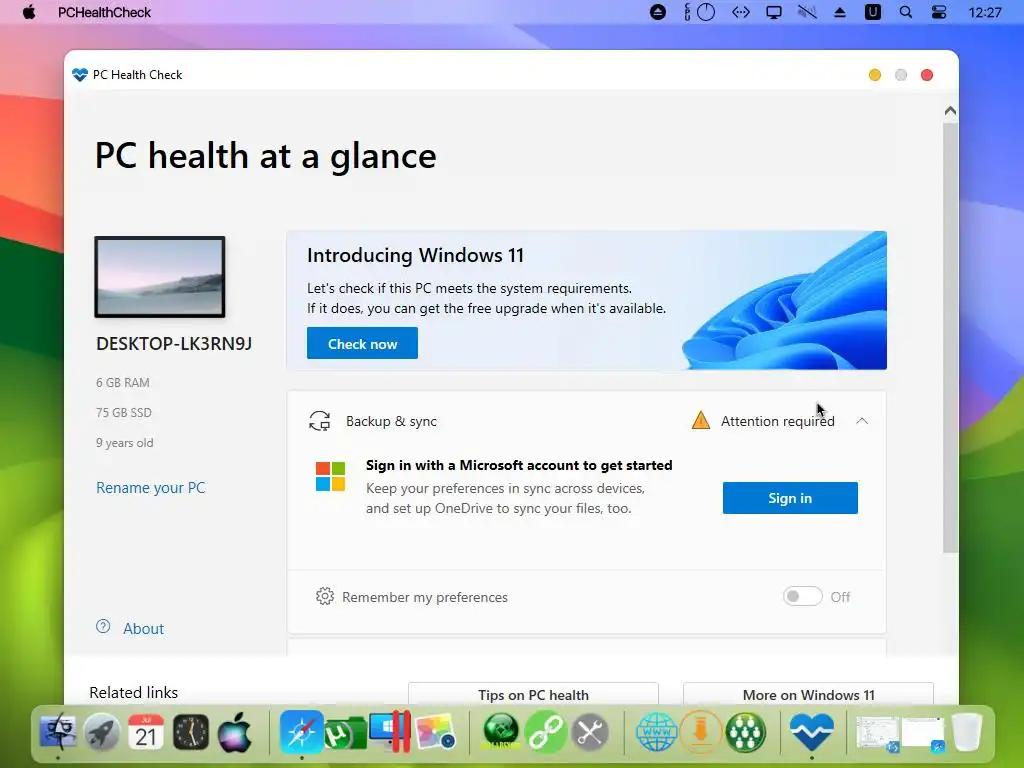Click the PC Health Check heart icon in title bar
Viewport: 1024px width, 768px height.
80,74
